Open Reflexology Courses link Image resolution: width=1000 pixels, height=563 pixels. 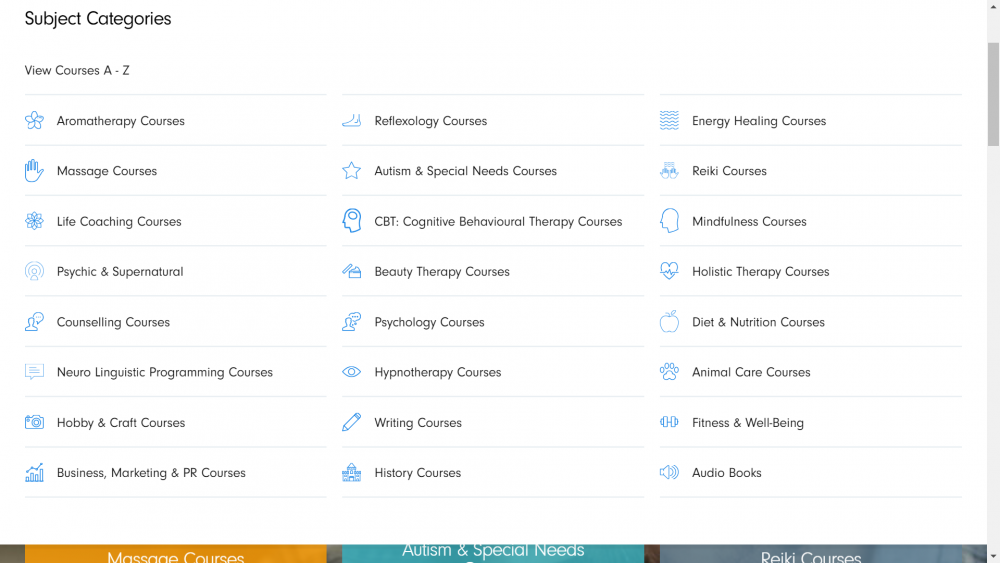pos(430,121)
